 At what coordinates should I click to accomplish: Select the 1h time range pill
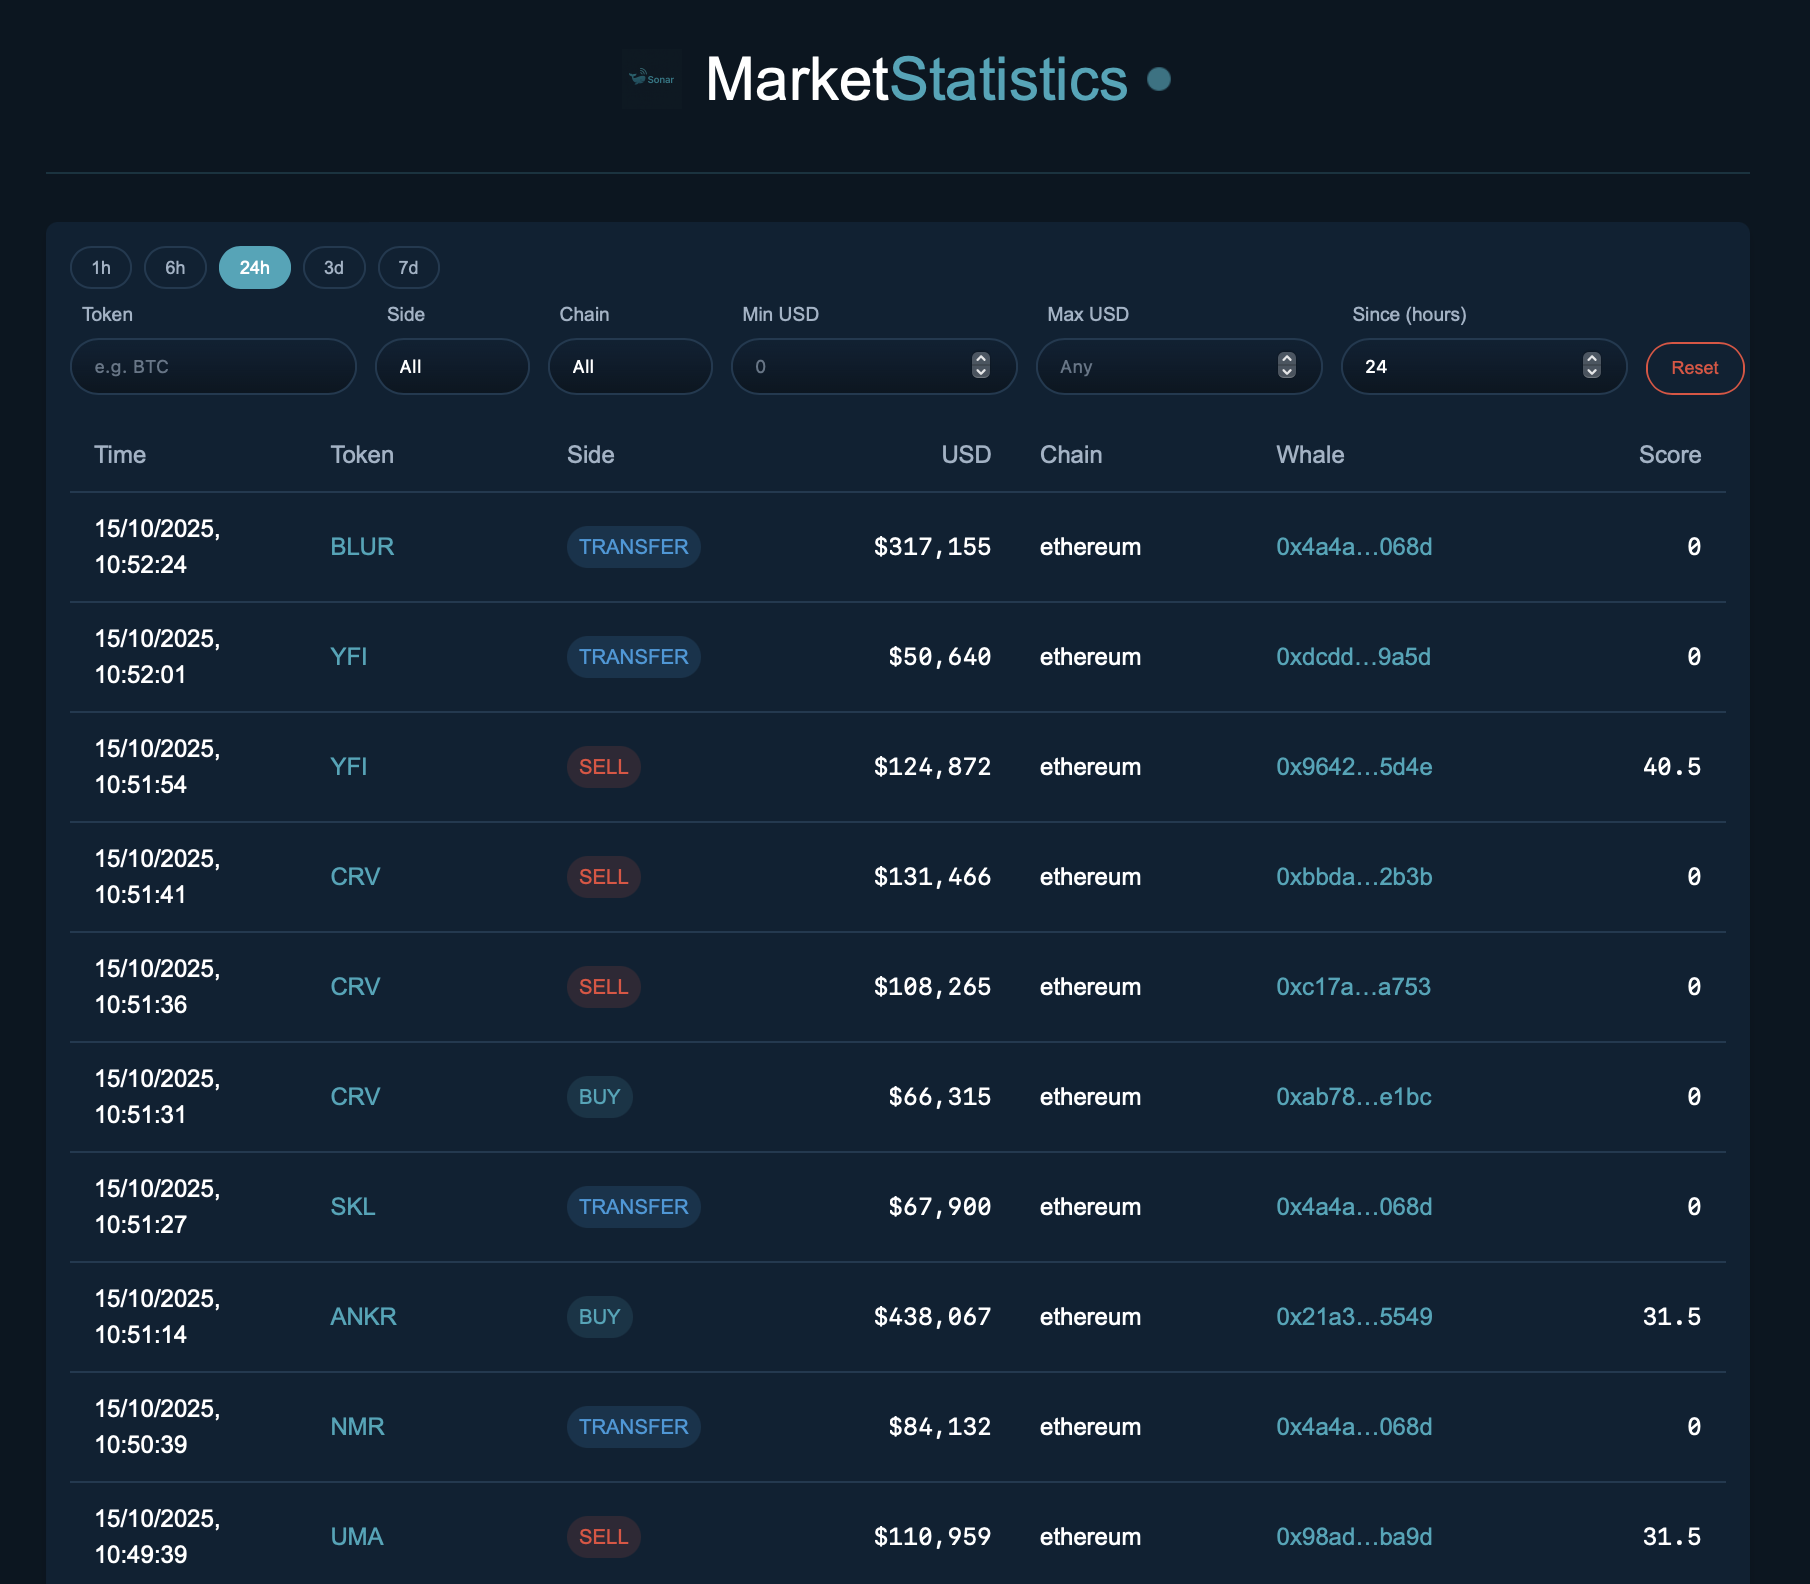[x=101, y=268]
